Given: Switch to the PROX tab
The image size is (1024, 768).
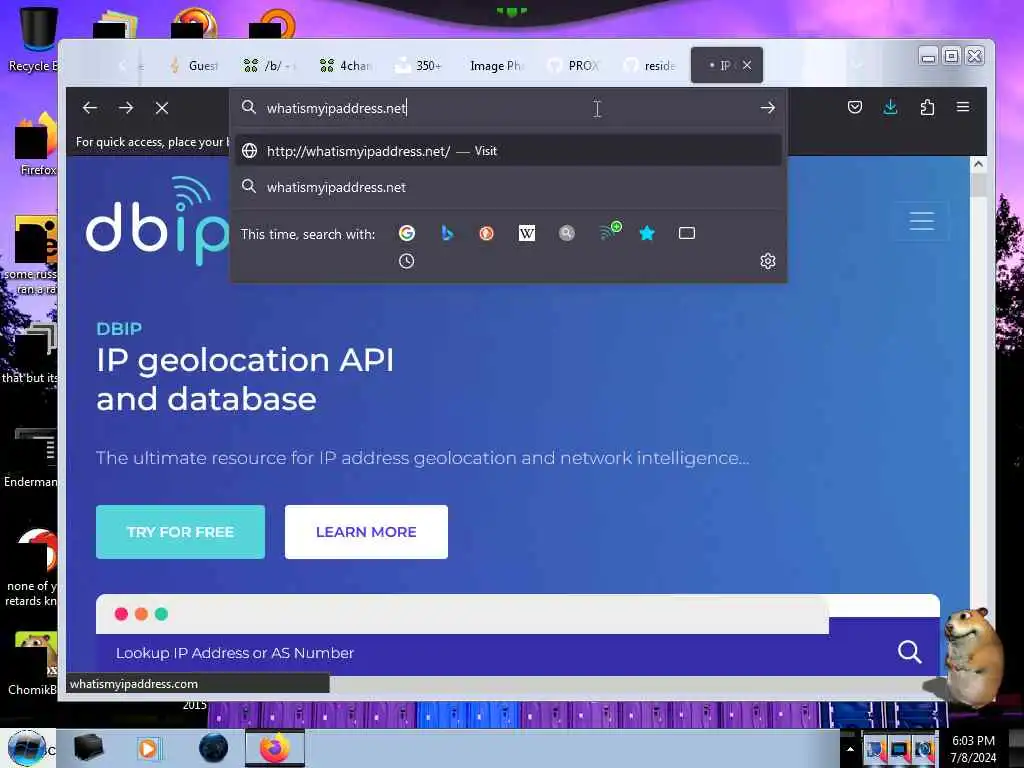Looking at the screenshot, I should point(573,65).
